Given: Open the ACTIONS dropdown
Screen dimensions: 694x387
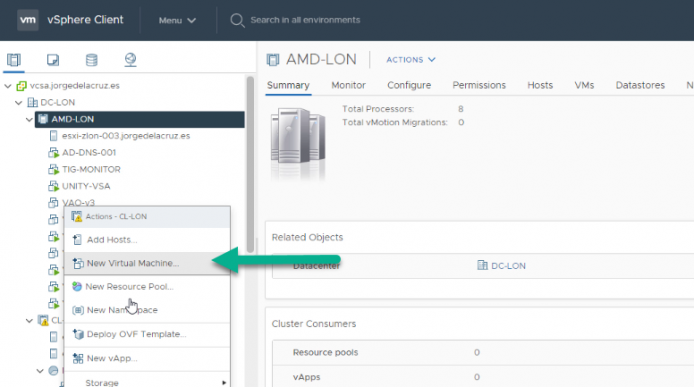Looking at the screenshot, I should (x=411, y=60).
